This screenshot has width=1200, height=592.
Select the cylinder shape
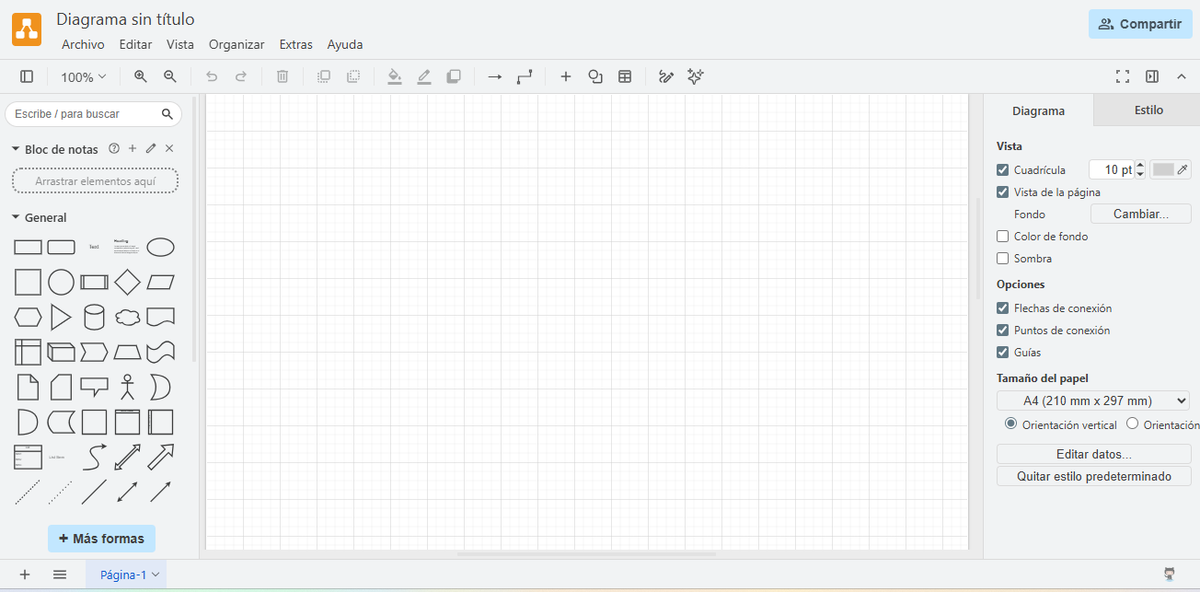point(94,318)
